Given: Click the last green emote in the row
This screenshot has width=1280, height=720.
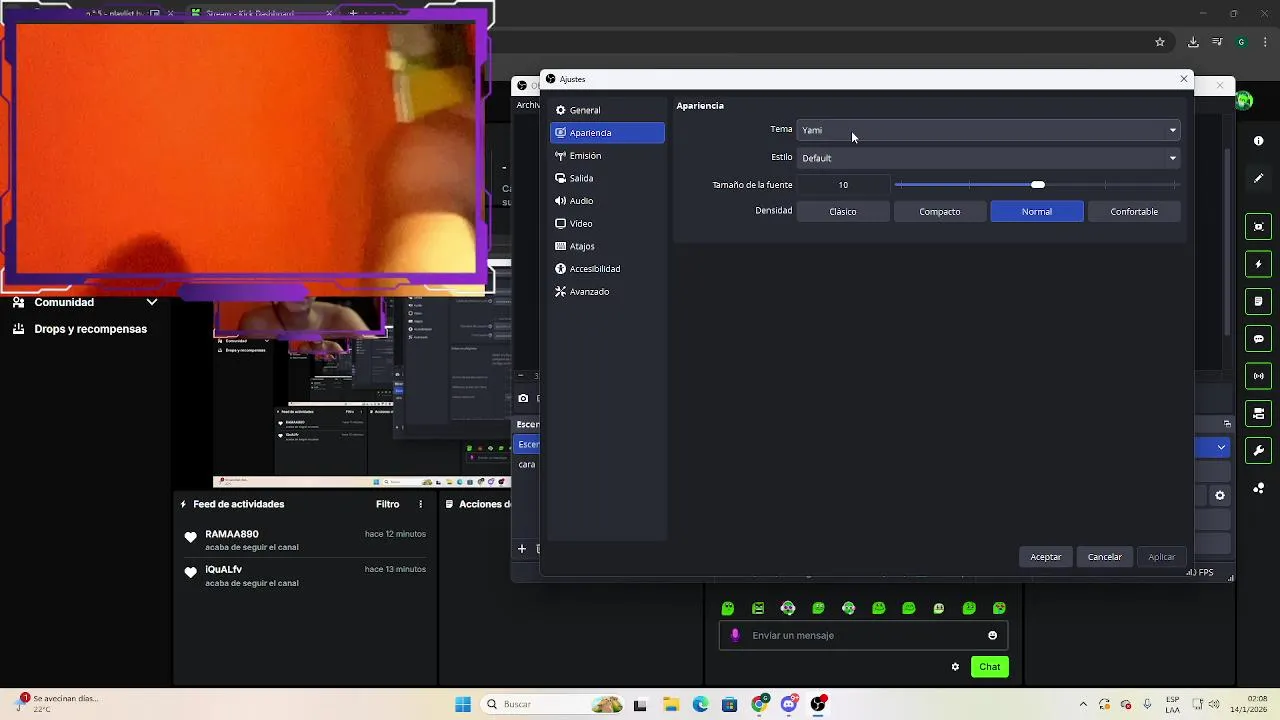Looking at the screenshot, I should [999, 608].
